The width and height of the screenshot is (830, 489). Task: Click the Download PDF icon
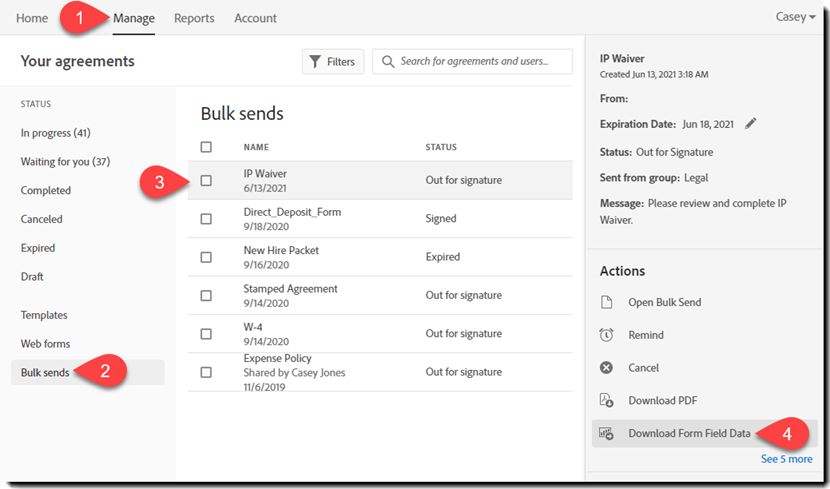pyautogui.click(x=606, y=401)
